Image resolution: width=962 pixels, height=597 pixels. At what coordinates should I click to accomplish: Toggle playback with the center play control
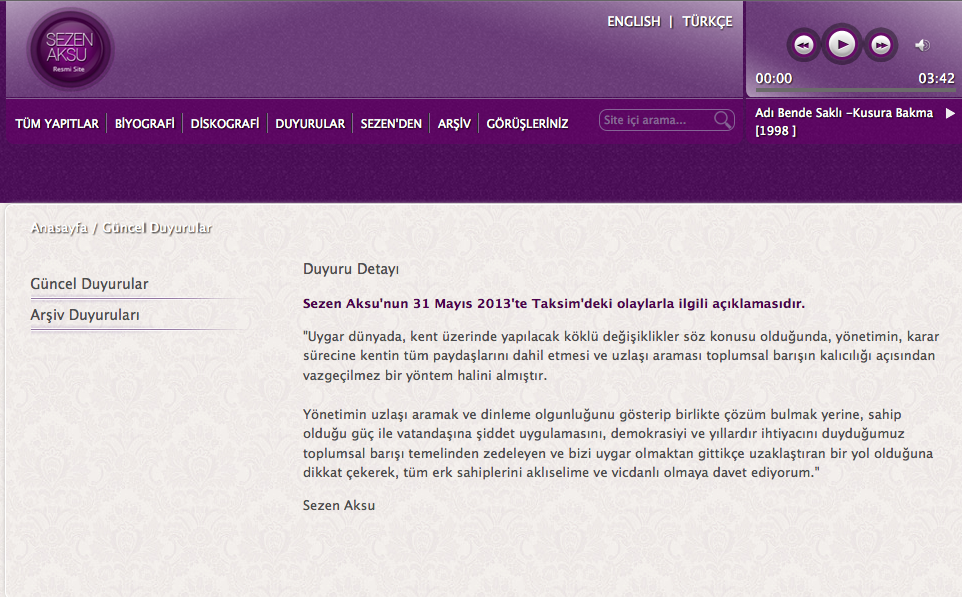842,44
